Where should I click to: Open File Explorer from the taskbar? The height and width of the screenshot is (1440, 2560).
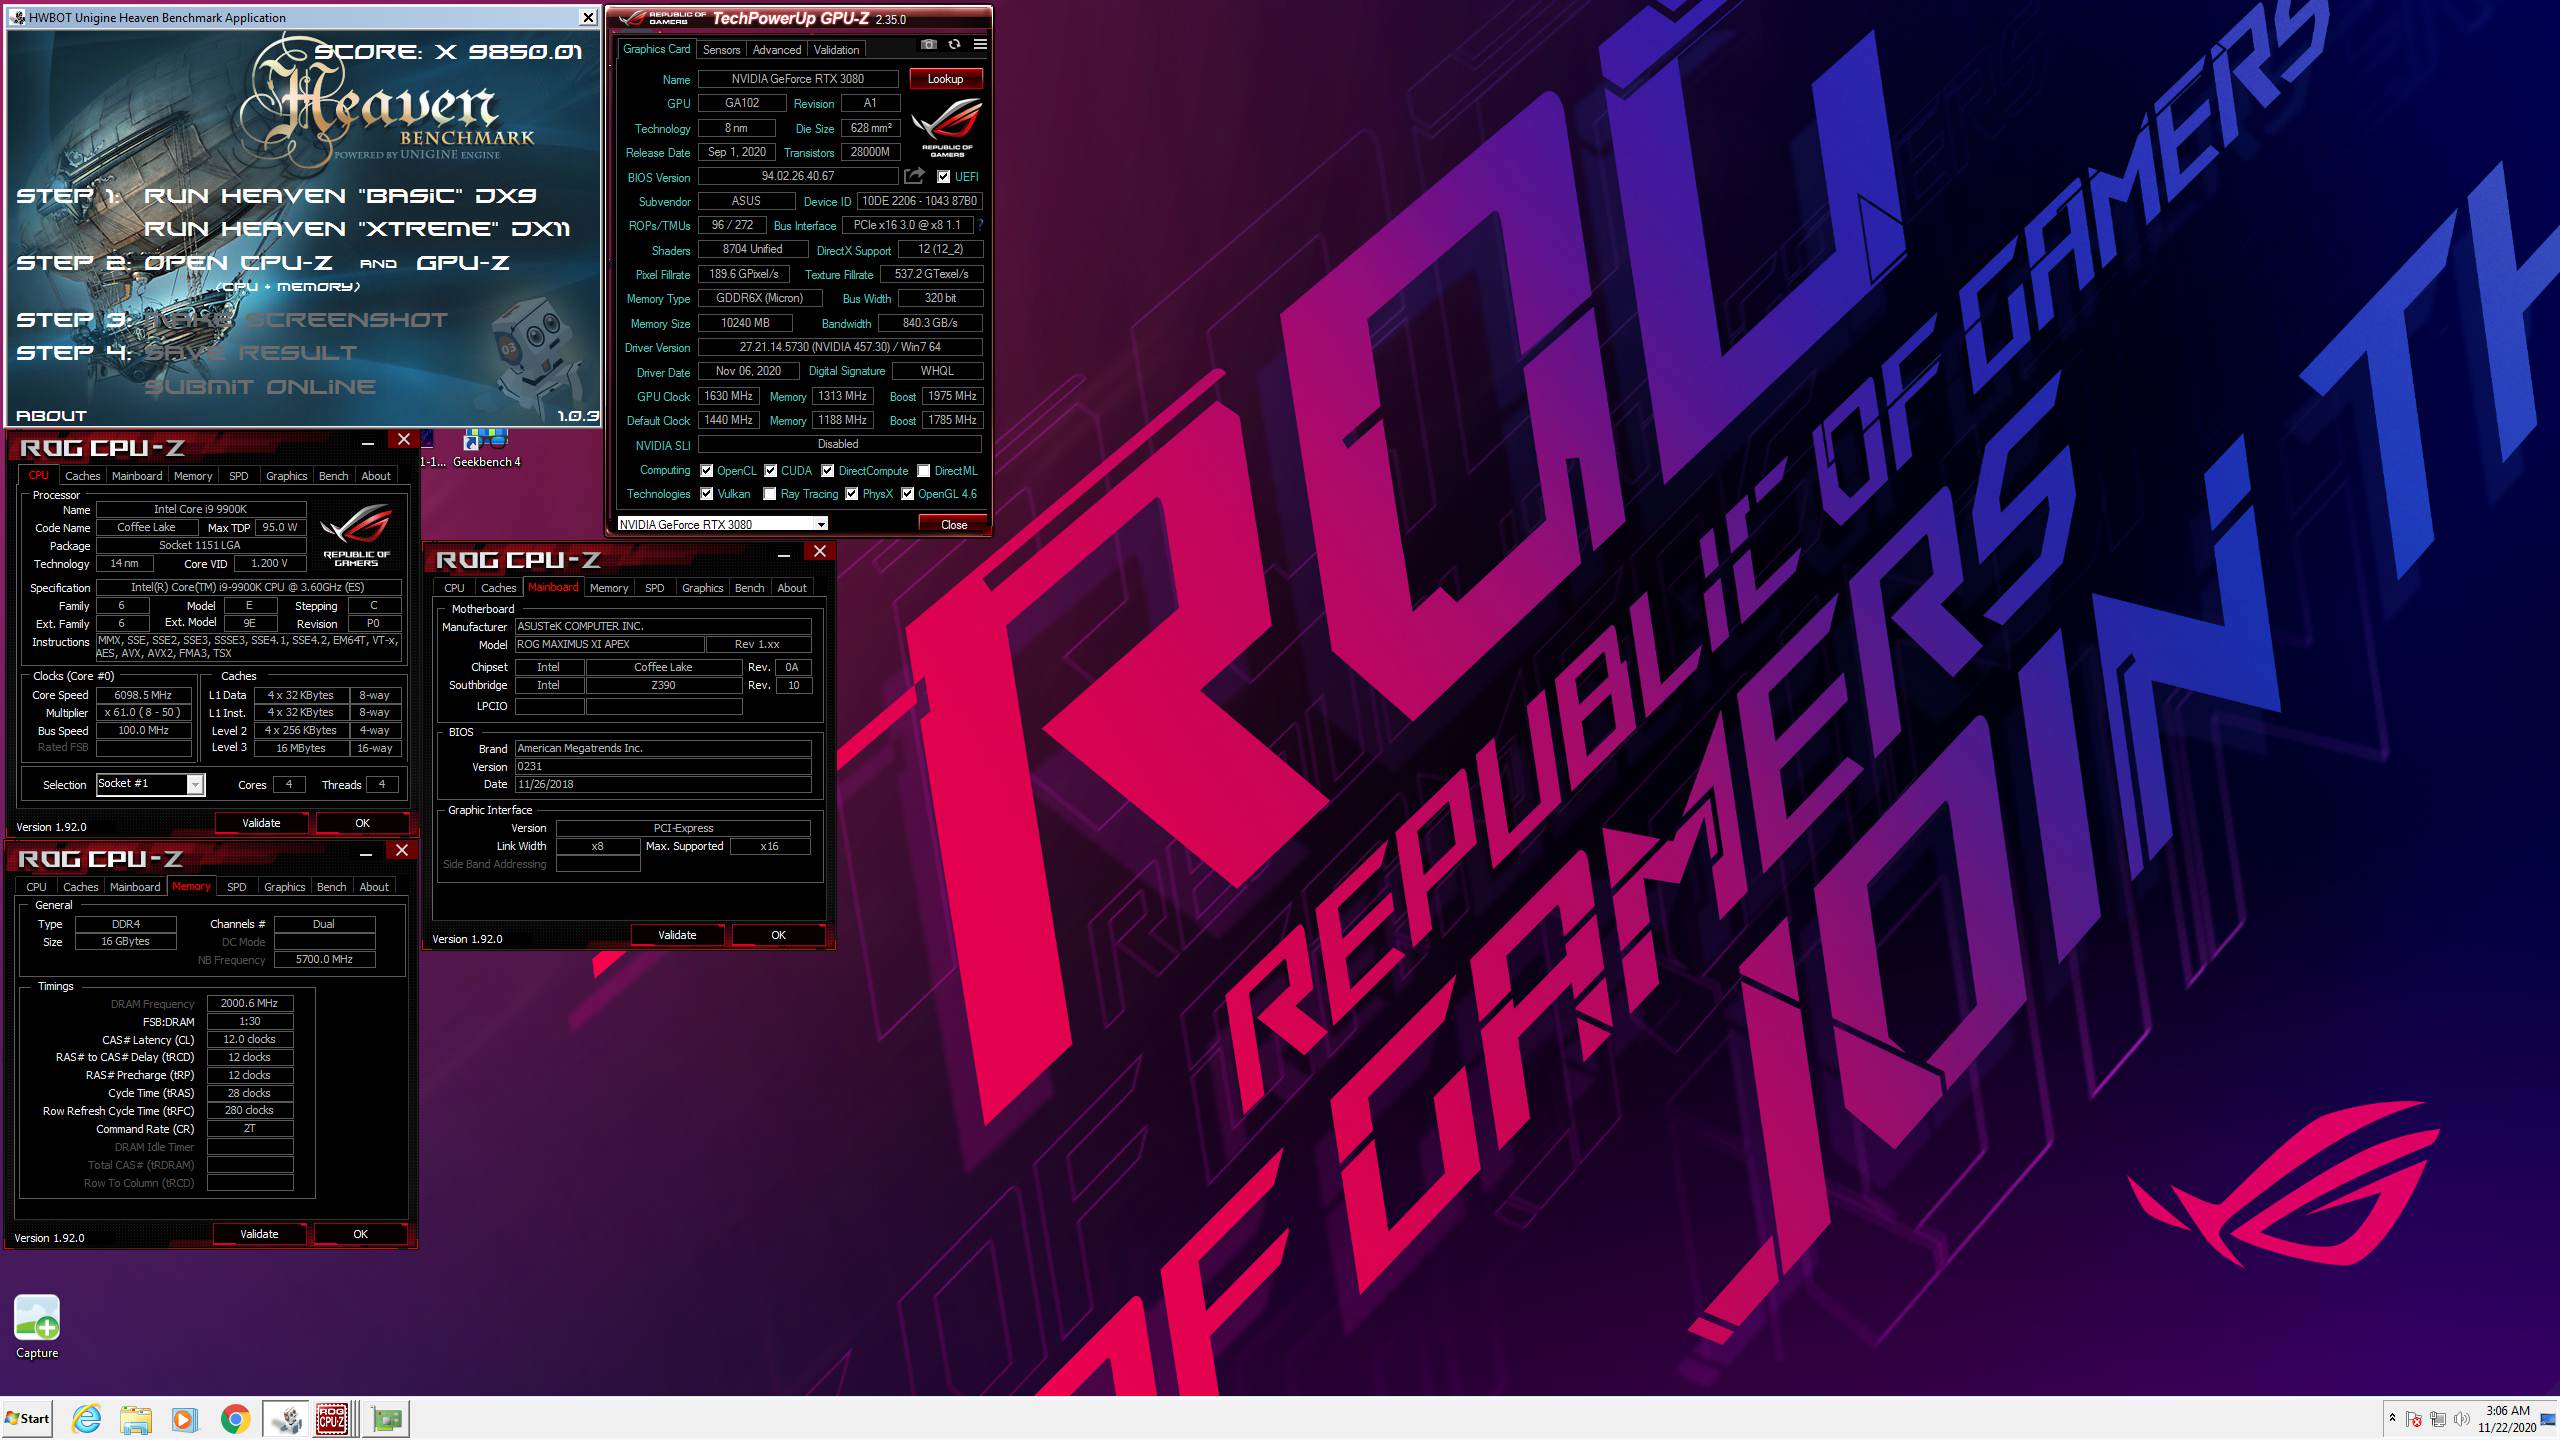click(x=136, y=1418)
